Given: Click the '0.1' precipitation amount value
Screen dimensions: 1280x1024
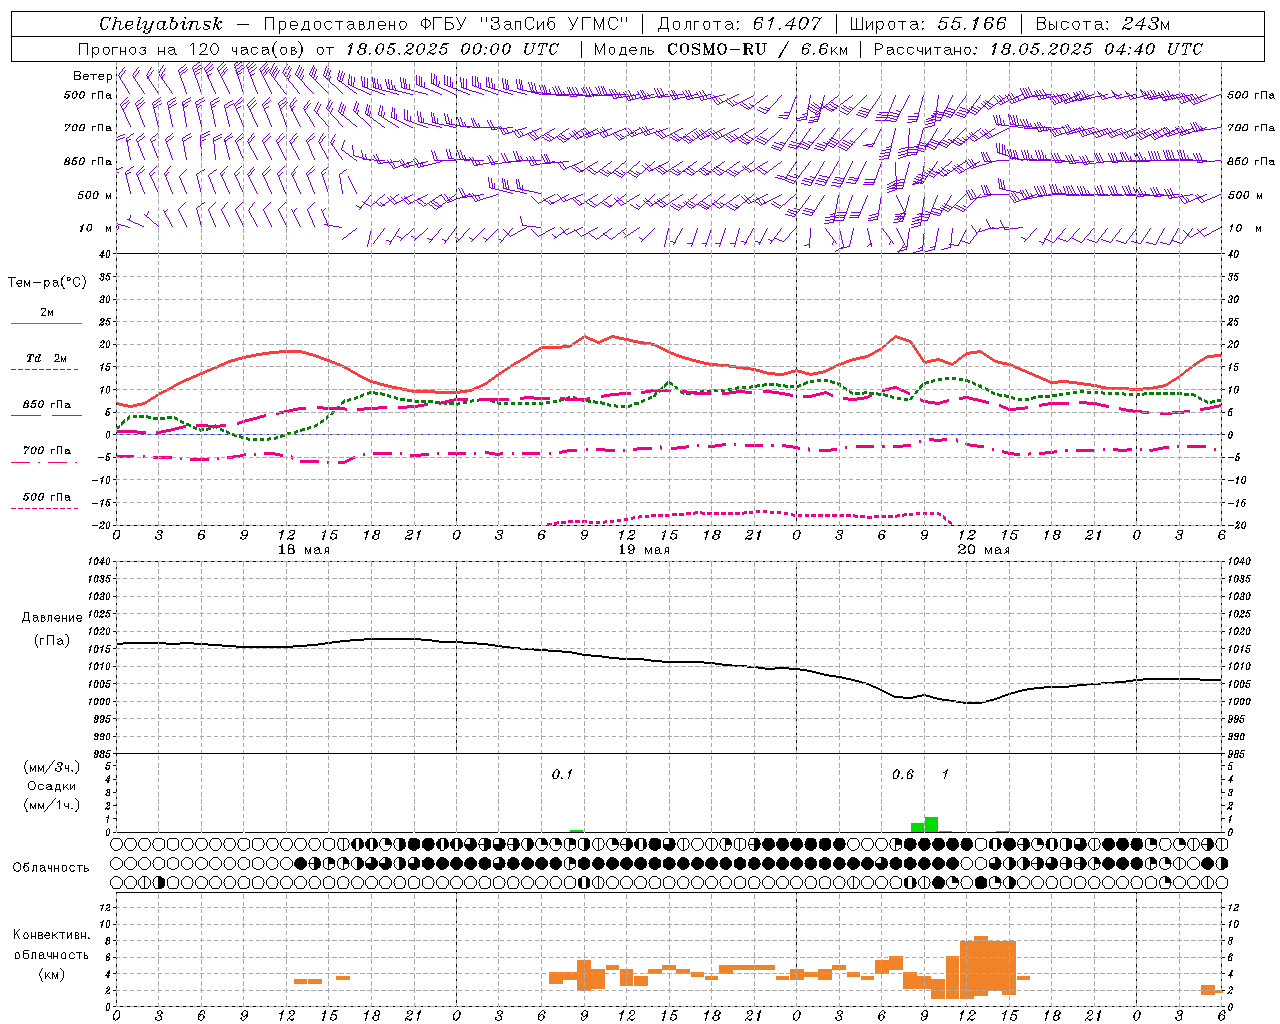Looking at the screenshot, I should click(562, 775).
